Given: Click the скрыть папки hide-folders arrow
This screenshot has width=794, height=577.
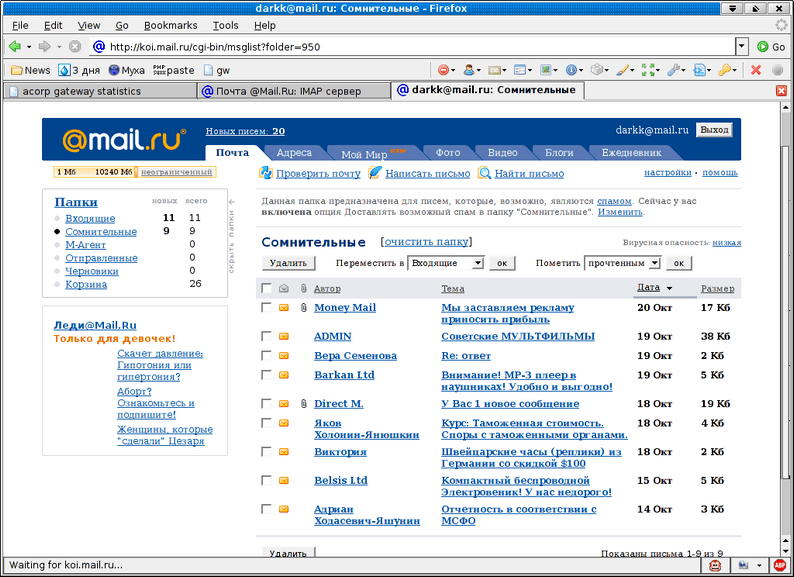Looking at the screenshot, I should [232, 202].
